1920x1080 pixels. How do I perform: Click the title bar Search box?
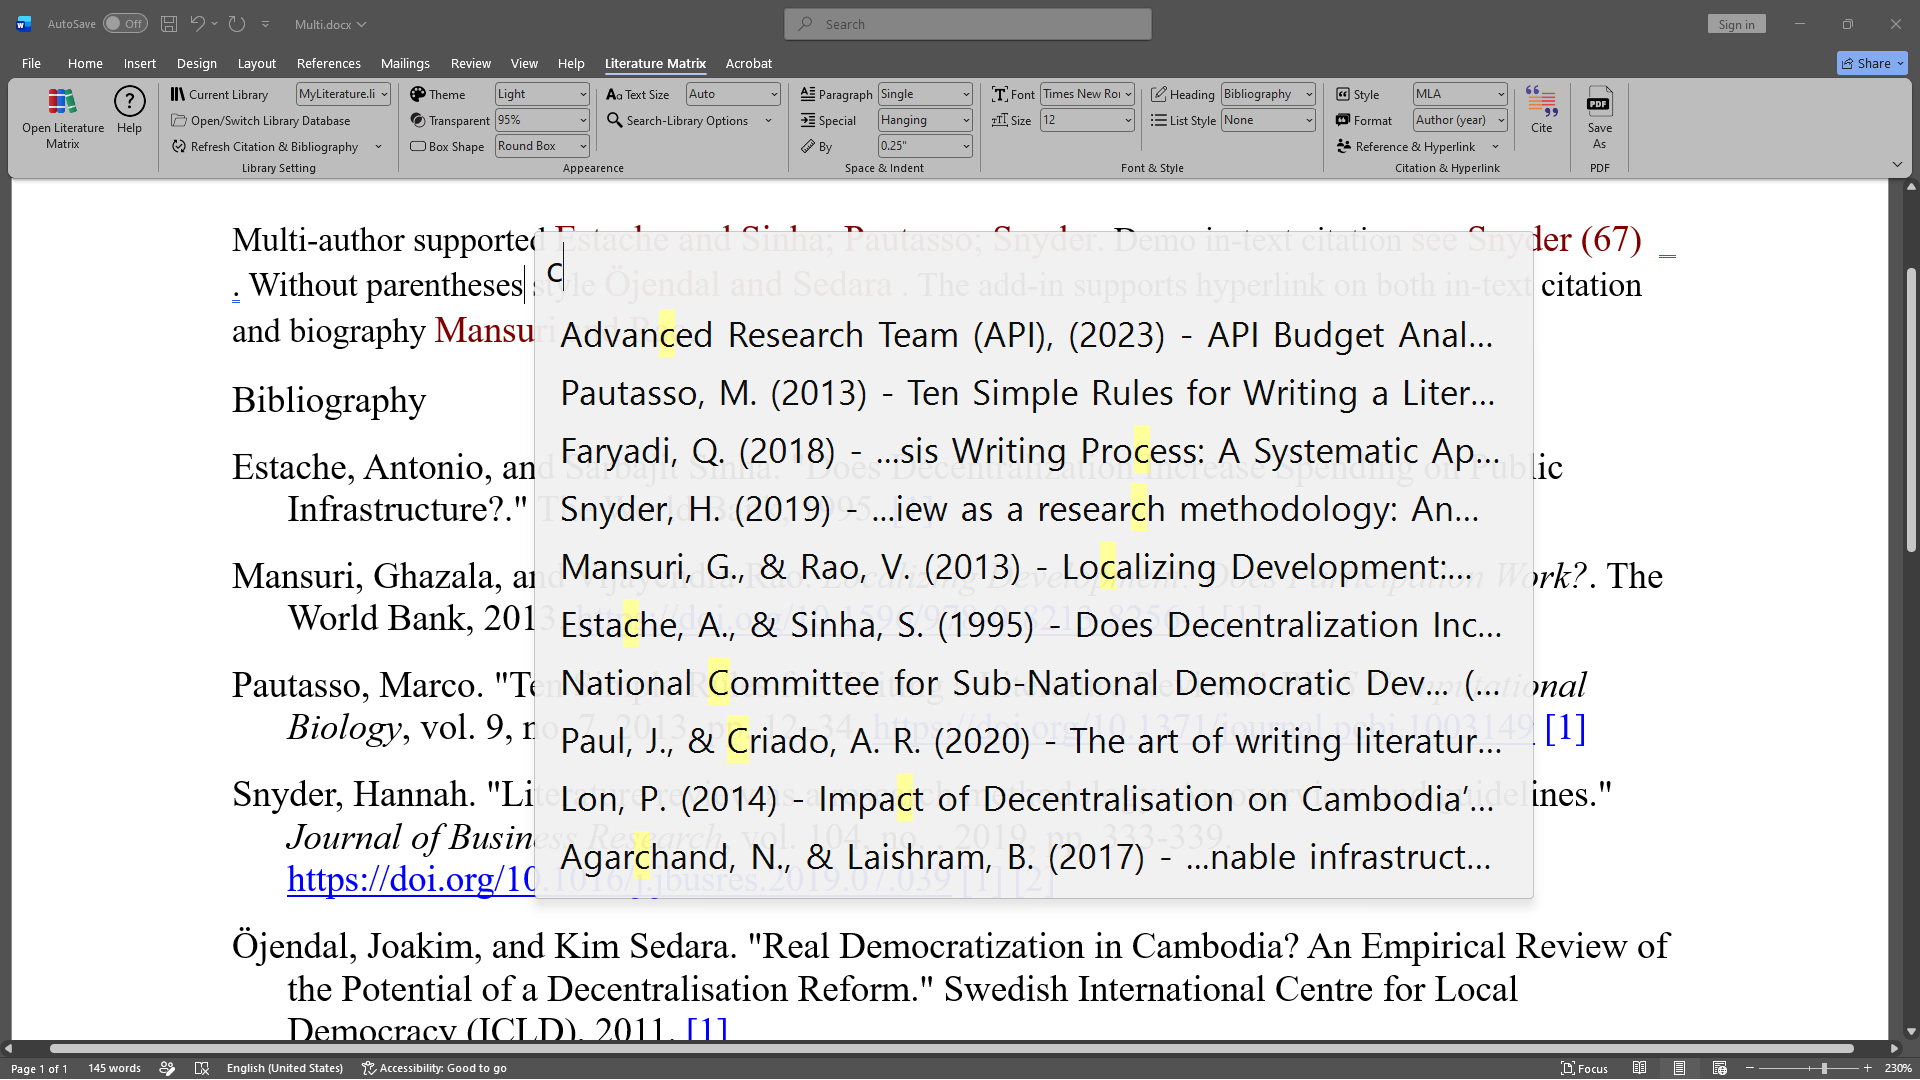pyautogui.click(x=968, y=24)
